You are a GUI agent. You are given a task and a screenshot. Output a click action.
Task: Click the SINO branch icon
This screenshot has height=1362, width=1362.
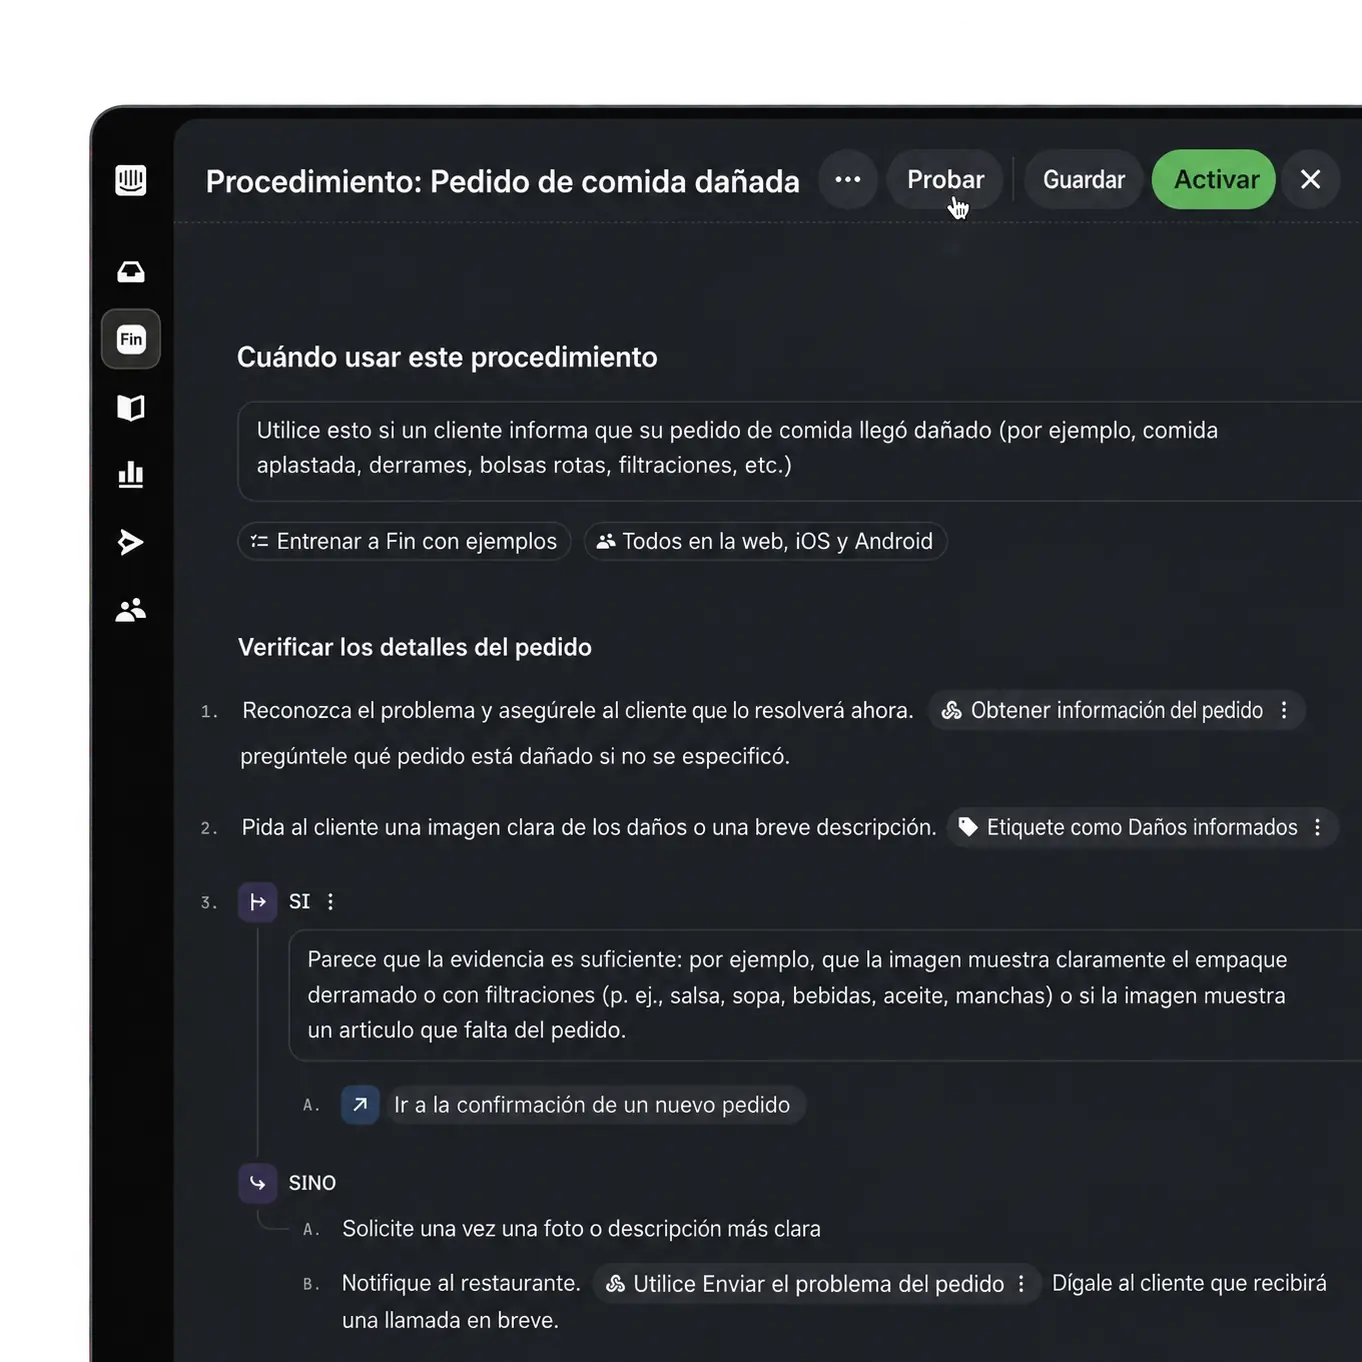point(258,1183)
